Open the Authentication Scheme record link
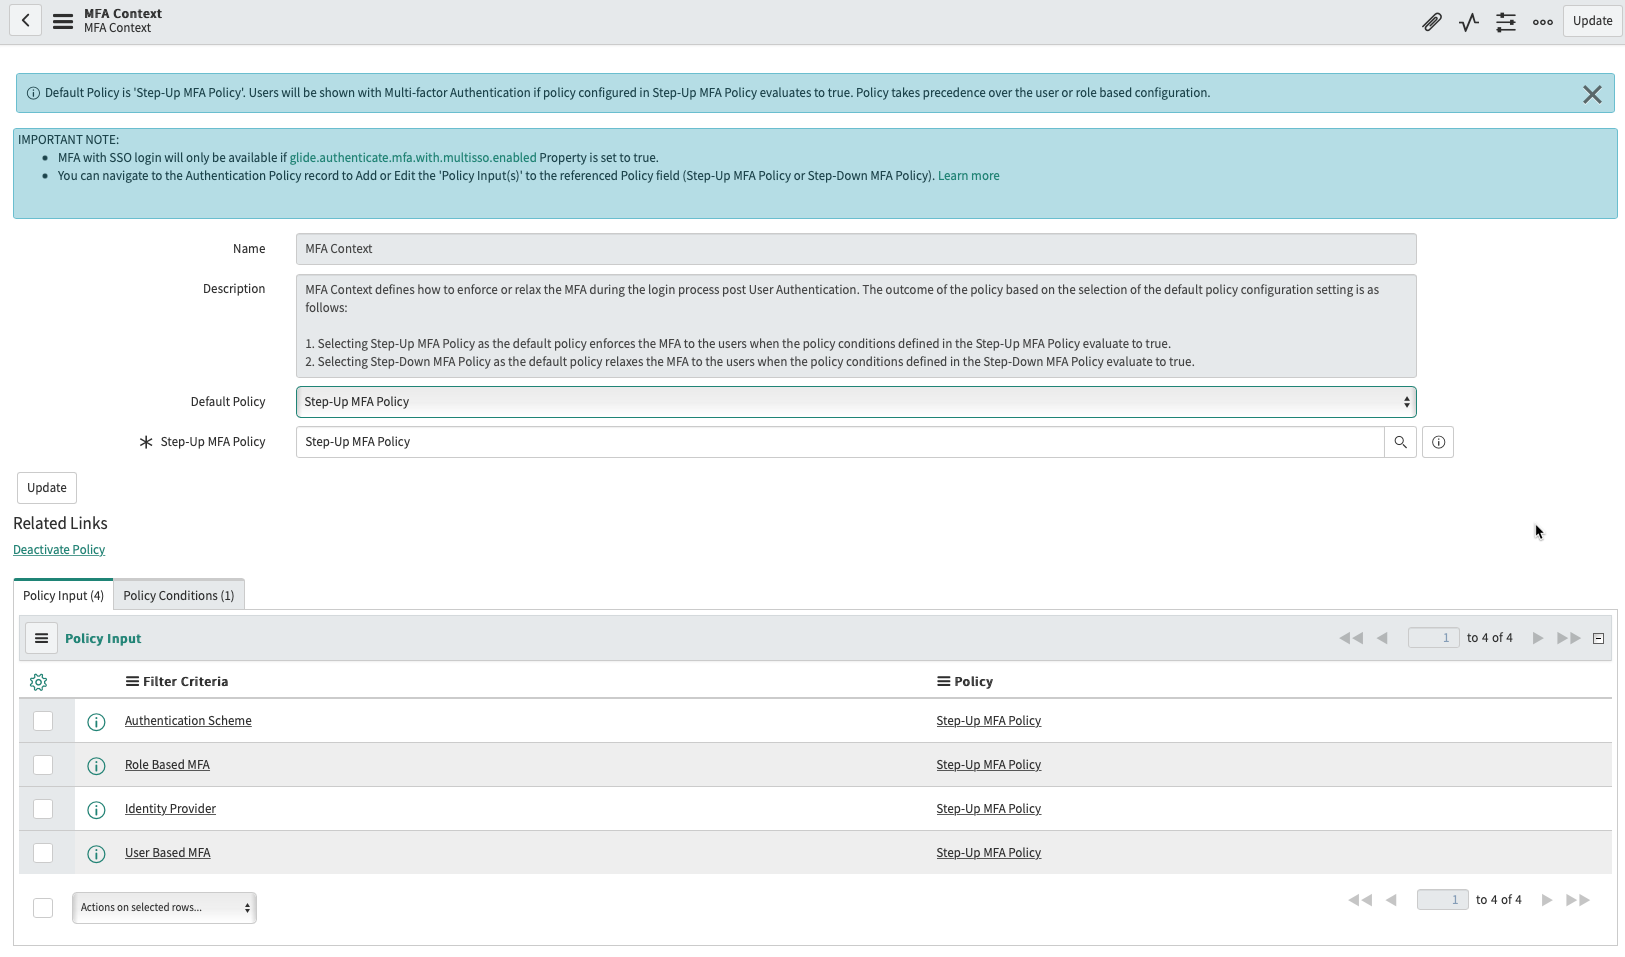Viewport: 1625px width, 957px height. point(188,721)
